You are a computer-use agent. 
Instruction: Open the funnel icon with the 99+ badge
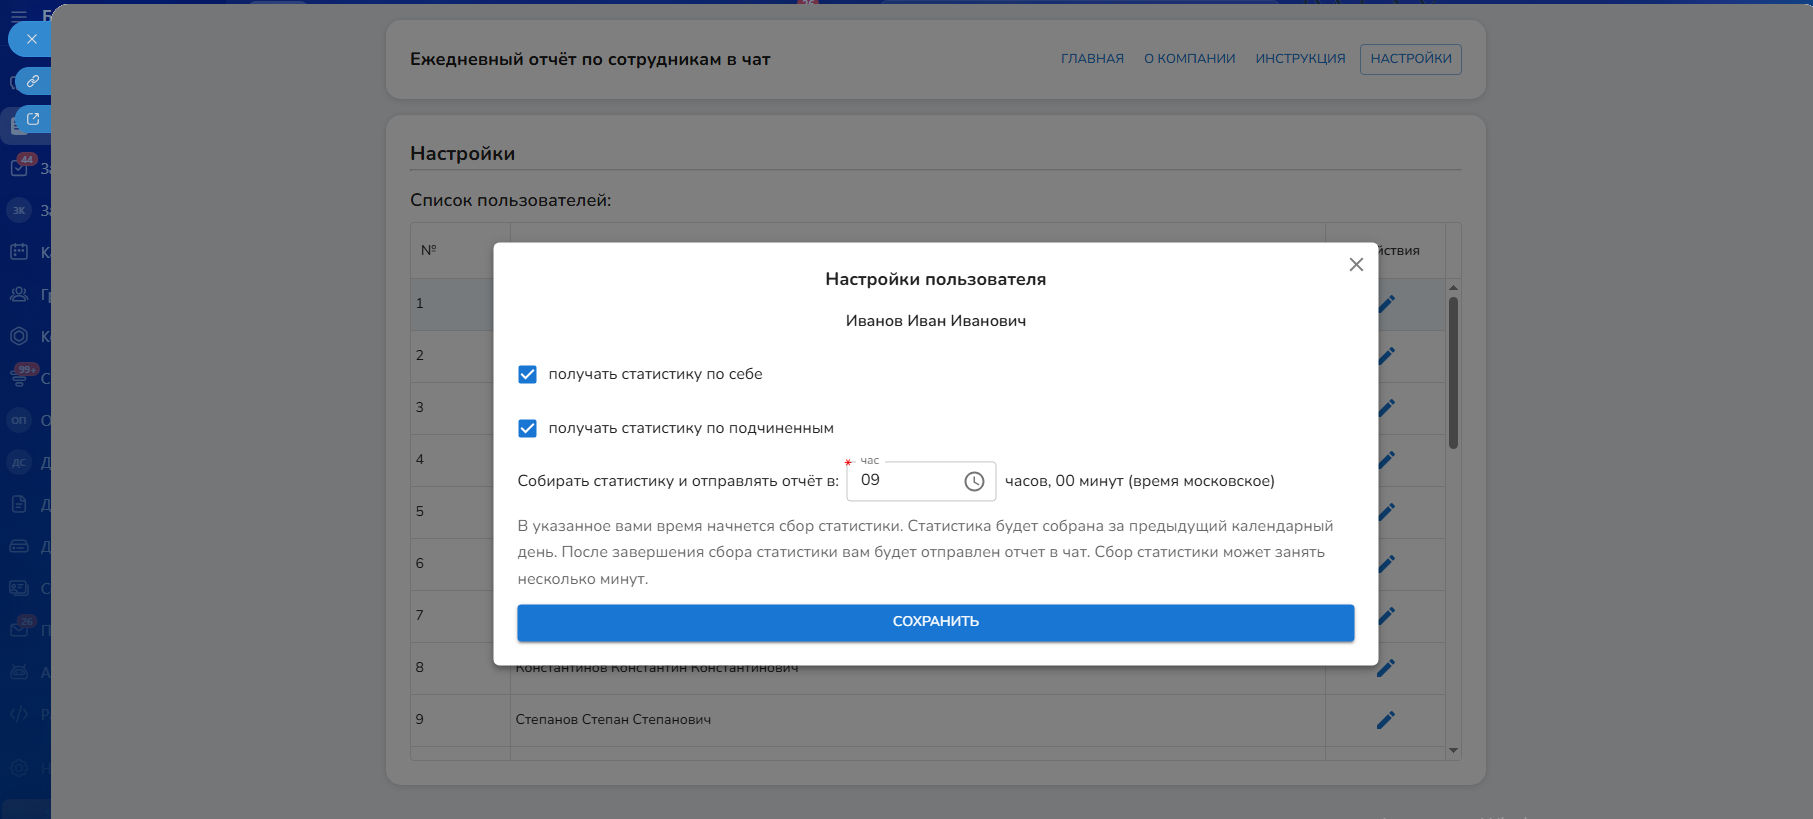[20, 377]
